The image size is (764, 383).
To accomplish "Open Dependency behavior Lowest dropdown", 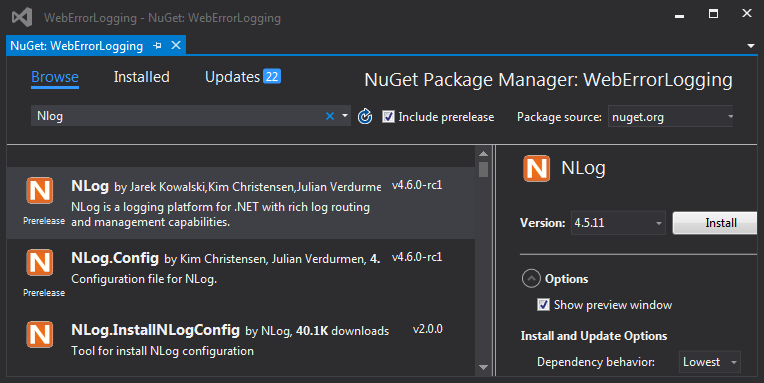I will point(709,362).
